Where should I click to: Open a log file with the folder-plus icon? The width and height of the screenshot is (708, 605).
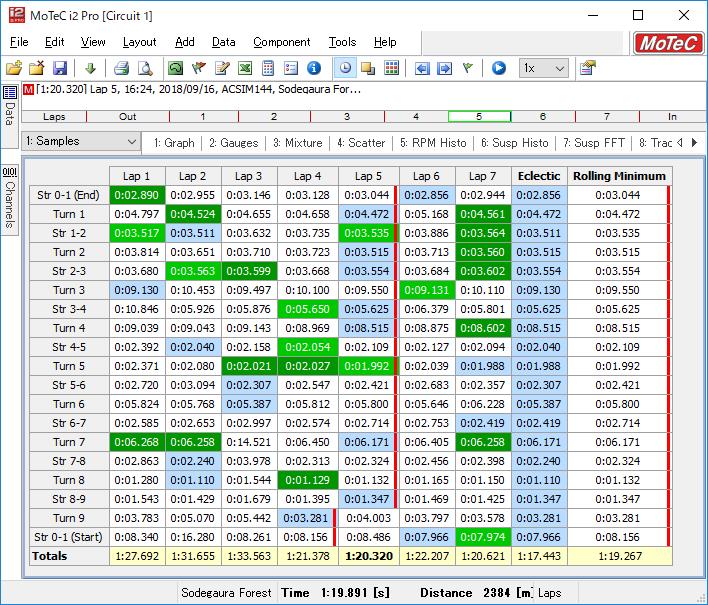[x=14, y=68]
